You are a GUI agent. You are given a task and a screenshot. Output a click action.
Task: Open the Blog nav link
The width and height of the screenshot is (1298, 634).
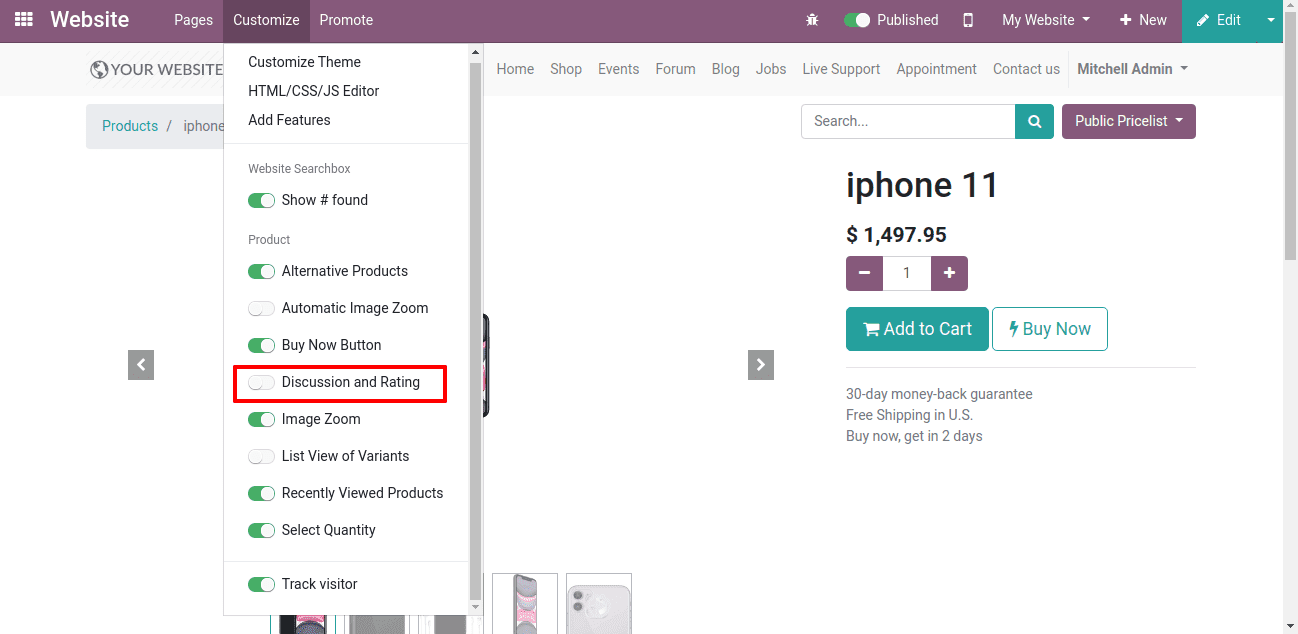726,69
